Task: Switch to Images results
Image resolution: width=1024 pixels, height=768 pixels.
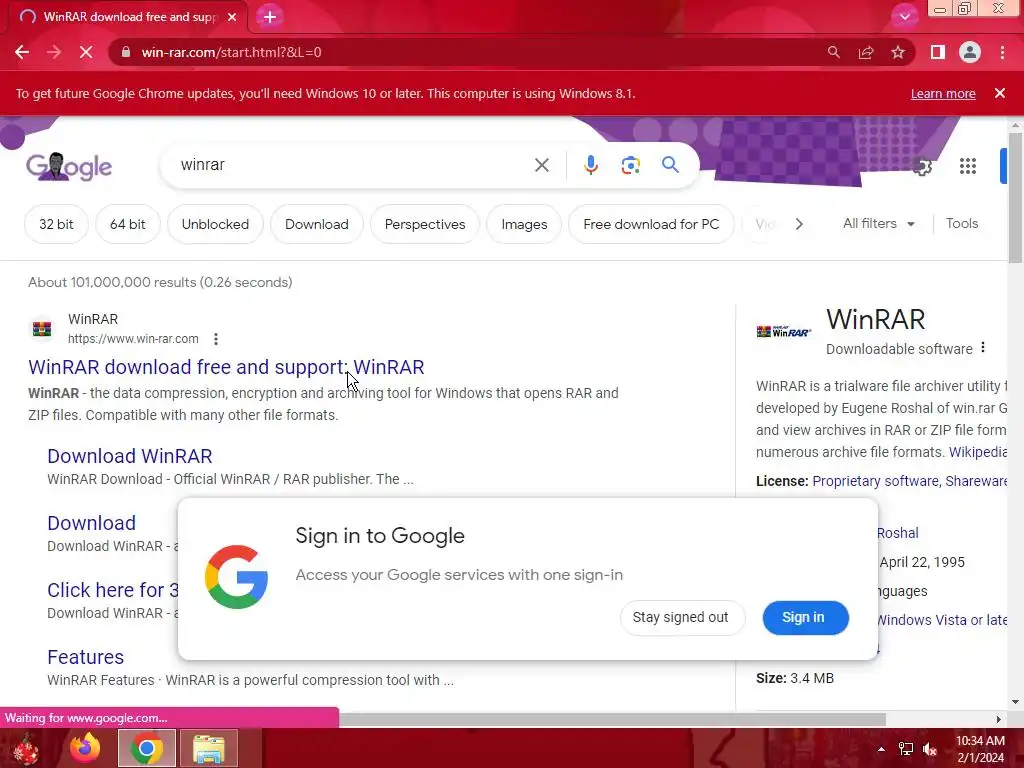Action: (x=524, y=224)
